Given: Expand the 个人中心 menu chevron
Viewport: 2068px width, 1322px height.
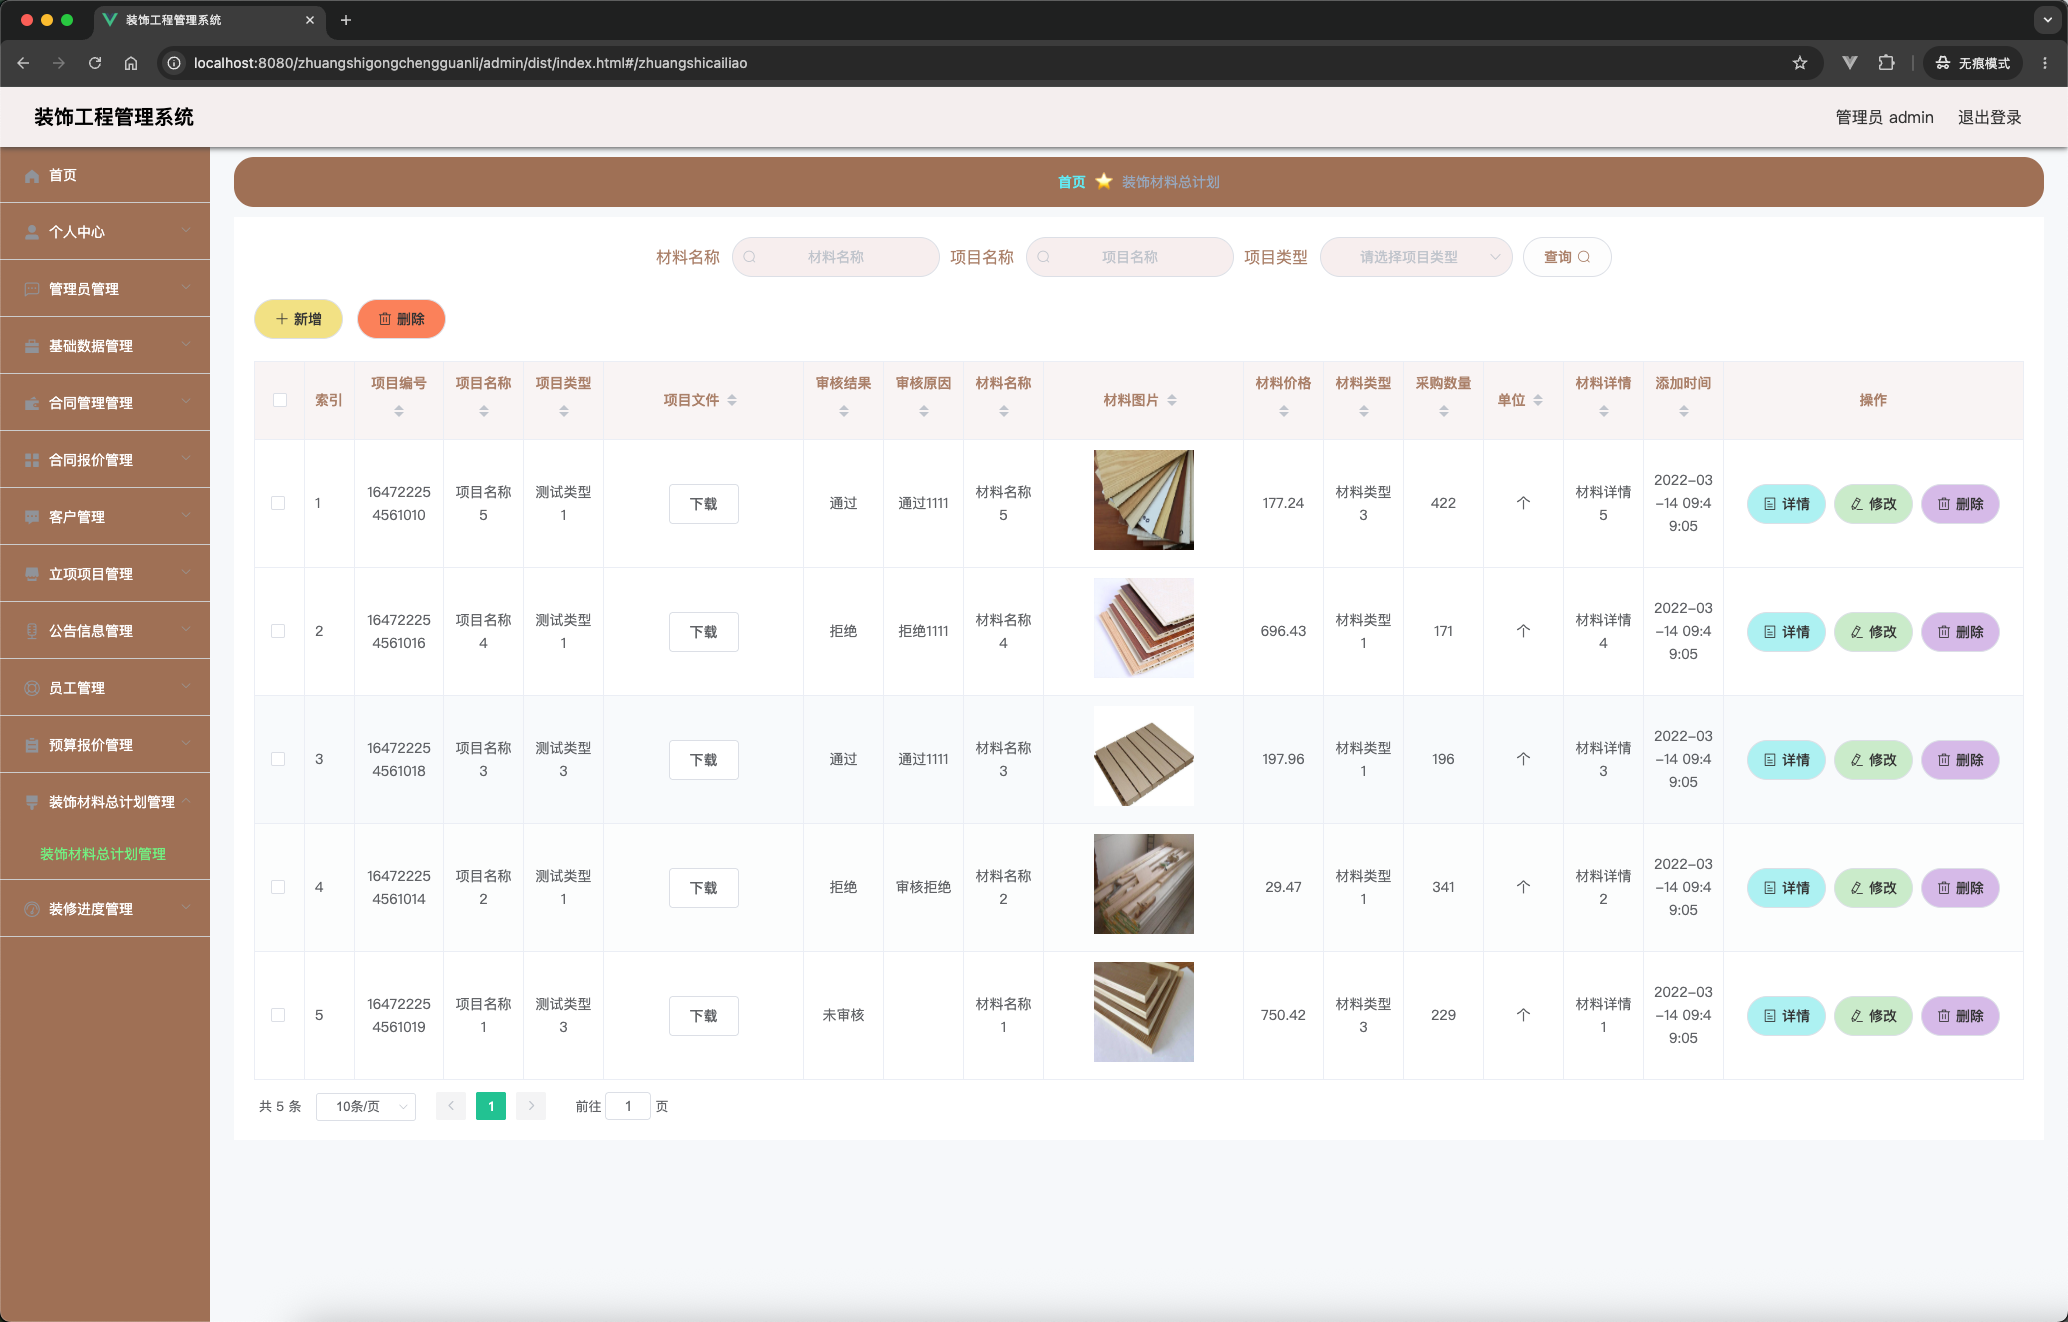Looking at the screenshot, I should click(x=186, y=231).
